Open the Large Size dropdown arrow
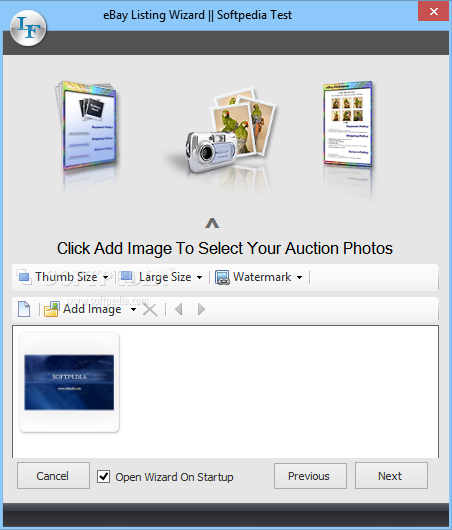The width and height of the screenshot is (452, 530). pos(199,278)
